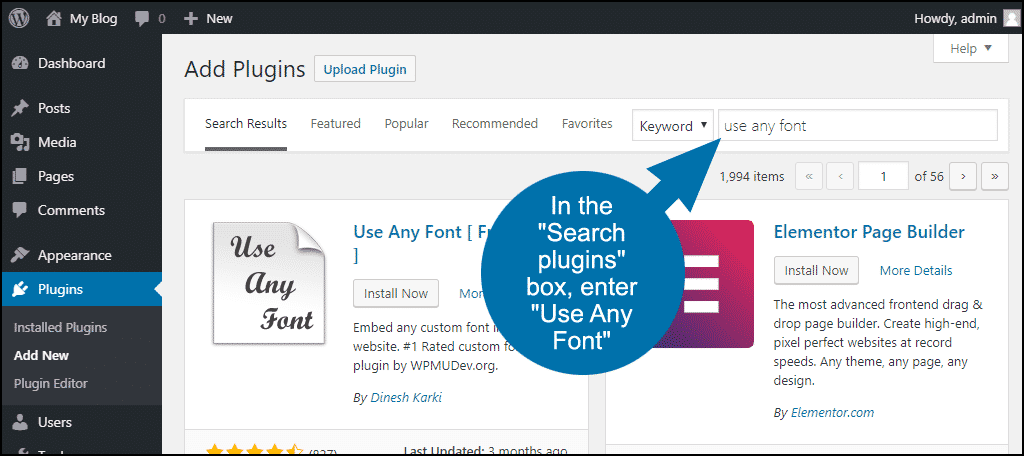
Task: Visit author Elementor.com link
Action: pos(832,413)
